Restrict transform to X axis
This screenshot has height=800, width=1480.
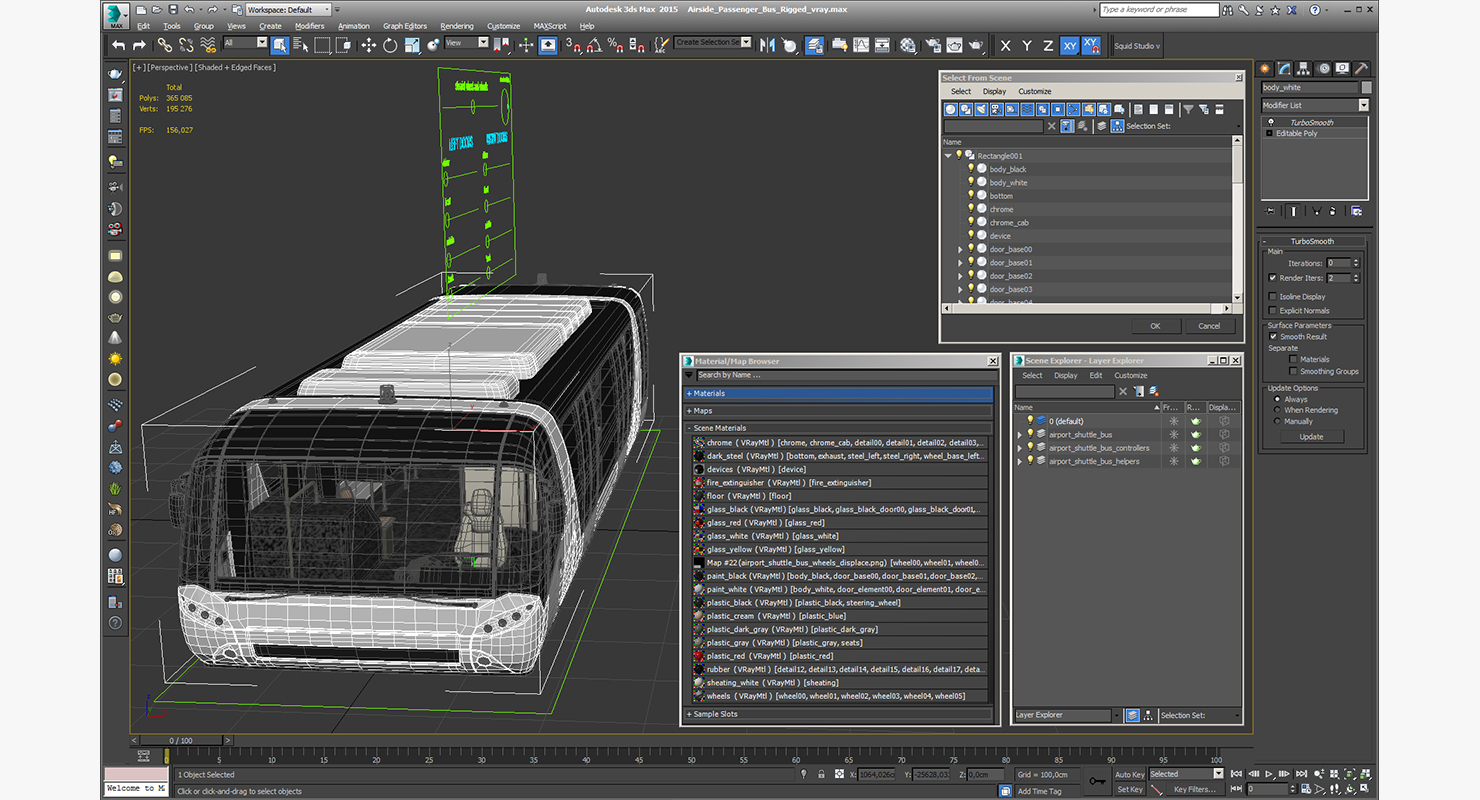point(1005,45)
